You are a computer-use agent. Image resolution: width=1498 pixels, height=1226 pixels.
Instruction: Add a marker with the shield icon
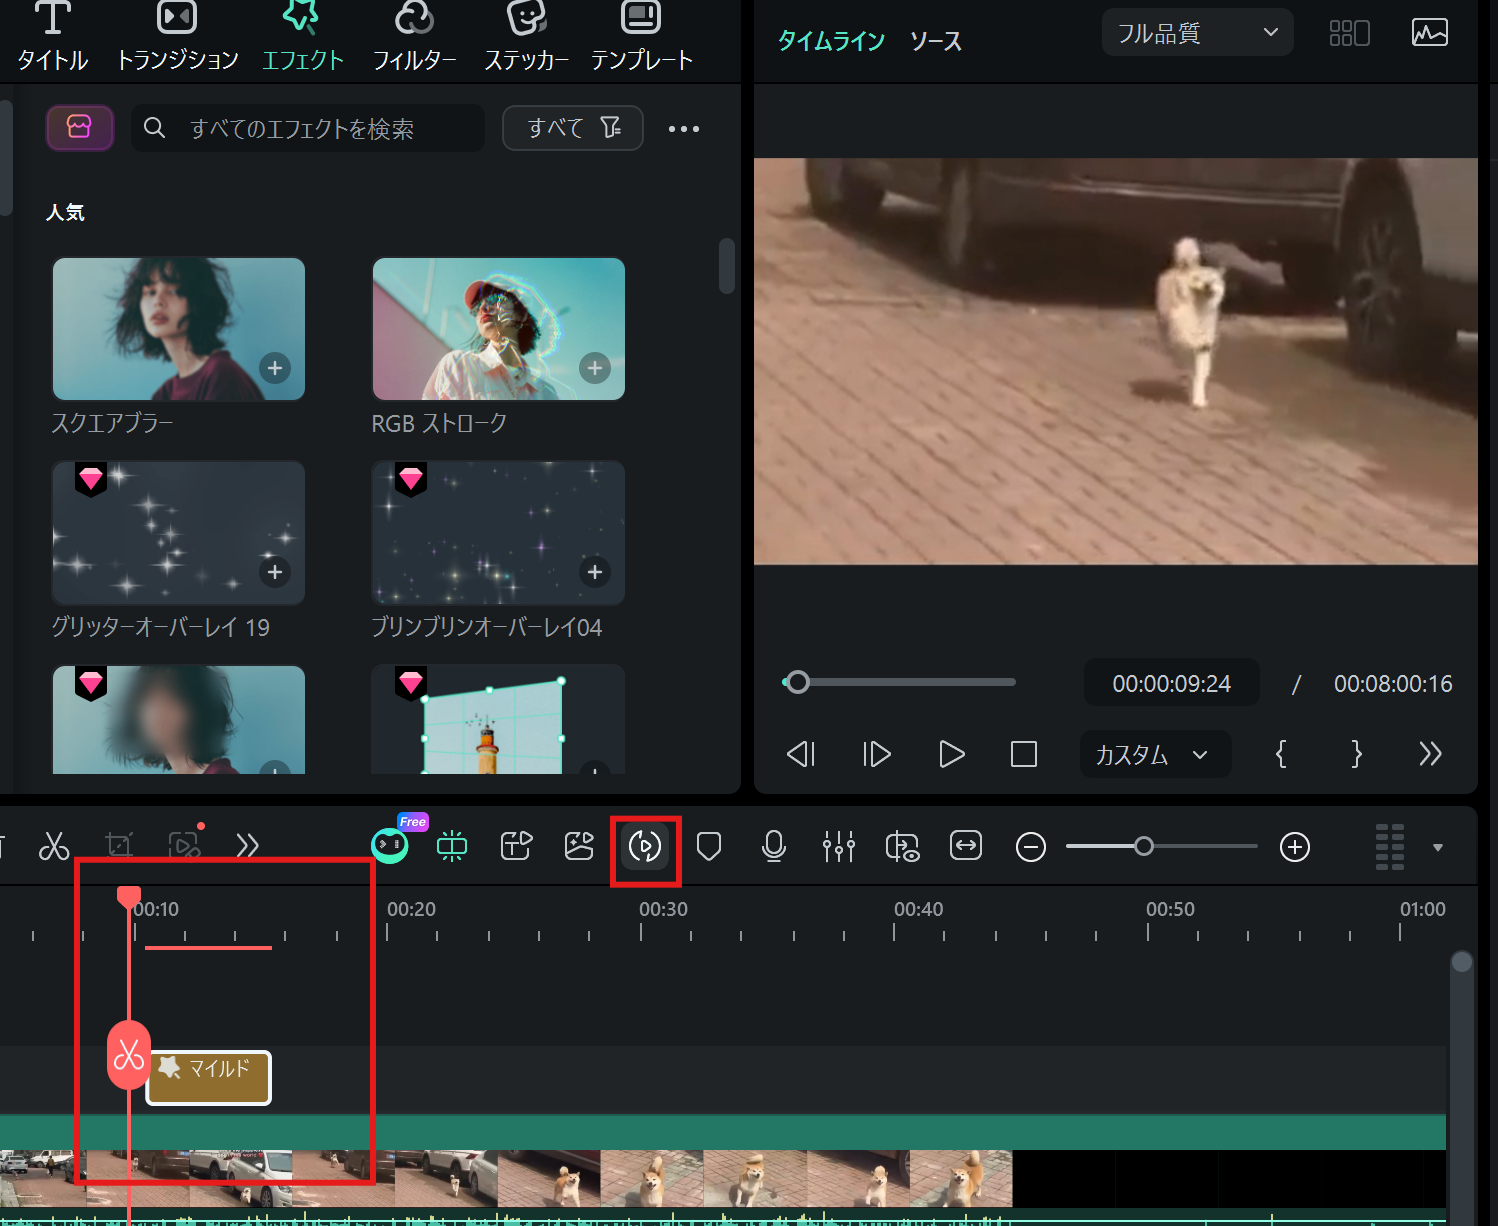pyautogui.click(x=709, y=847)
